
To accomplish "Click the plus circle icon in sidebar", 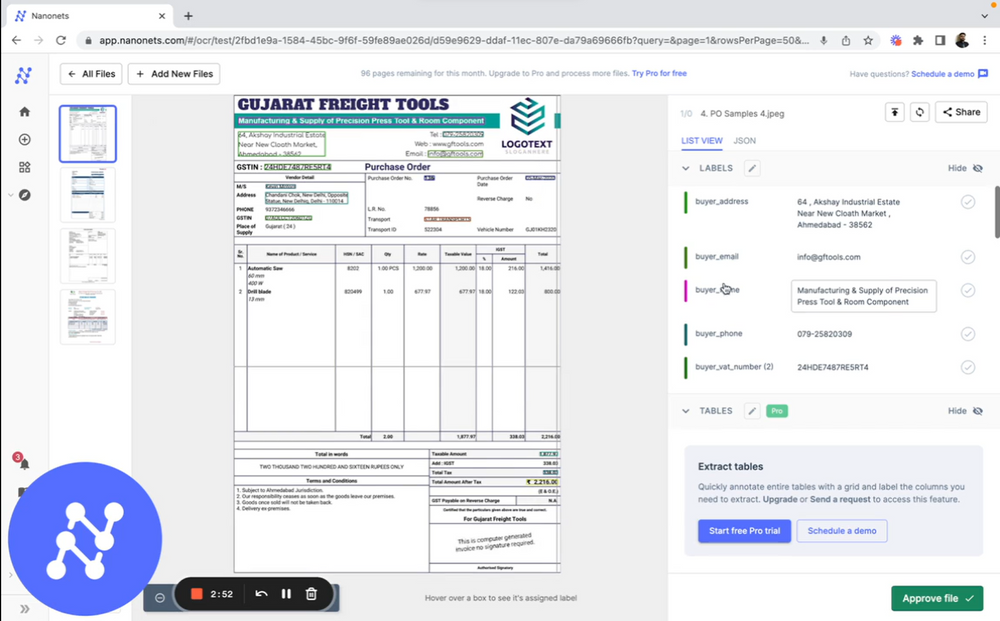I will [24, 140].
